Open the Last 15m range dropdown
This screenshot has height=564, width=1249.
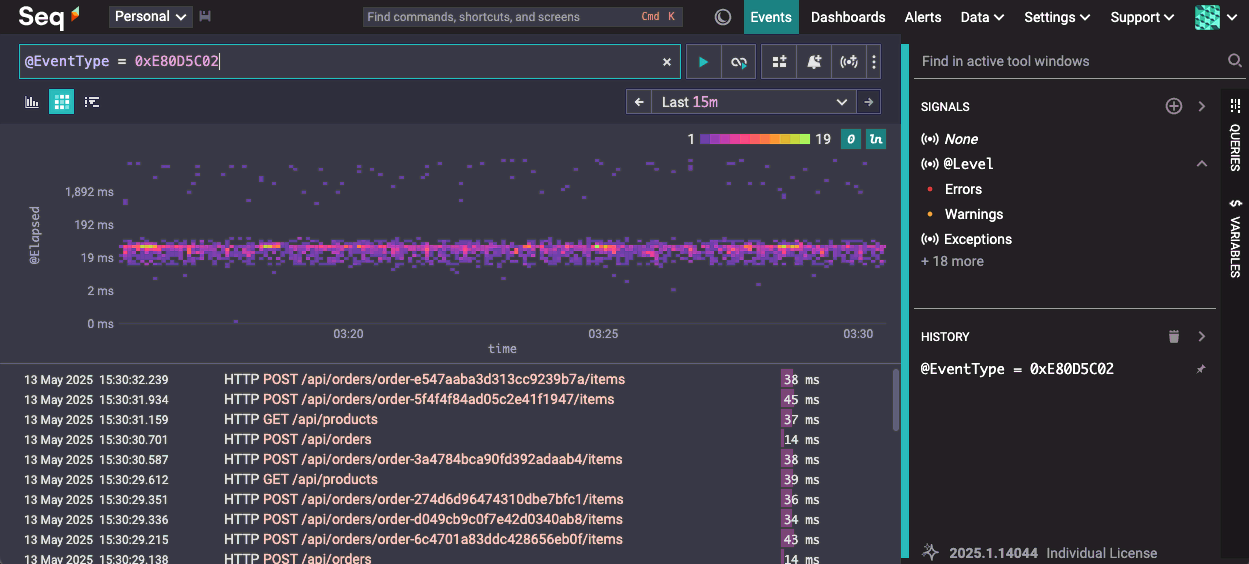pos(754,102)
